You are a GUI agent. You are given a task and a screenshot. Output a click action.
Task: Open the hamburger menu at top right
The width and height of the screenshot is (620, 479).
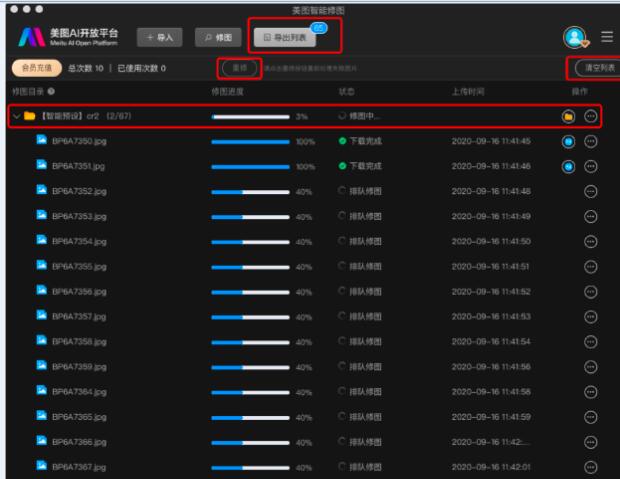tap(606, 37)
